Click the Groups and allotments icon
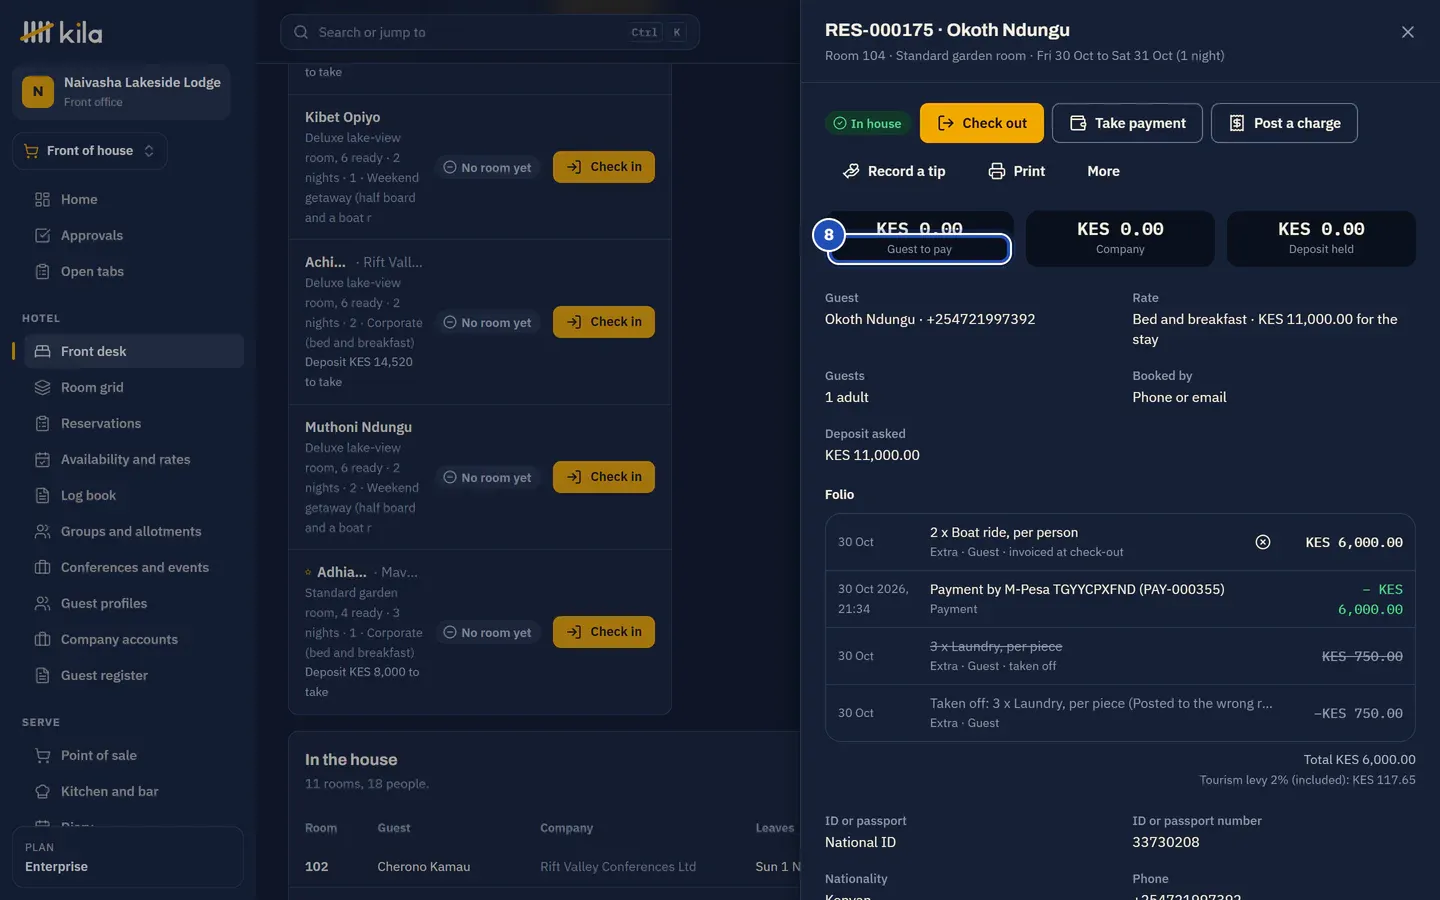 [42, 531]
